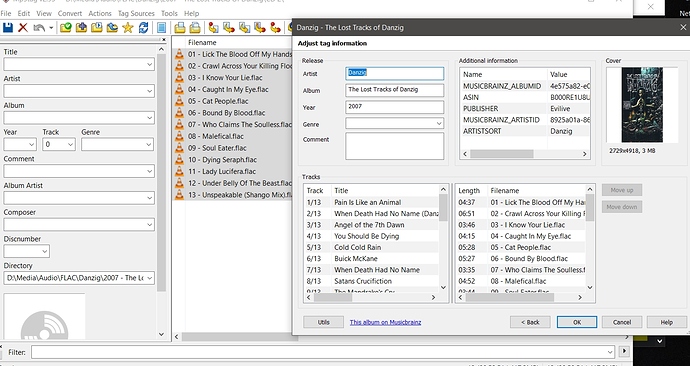Open the Year dropdown in tag panel
The image size is (690, 366).
click(32, 144)
